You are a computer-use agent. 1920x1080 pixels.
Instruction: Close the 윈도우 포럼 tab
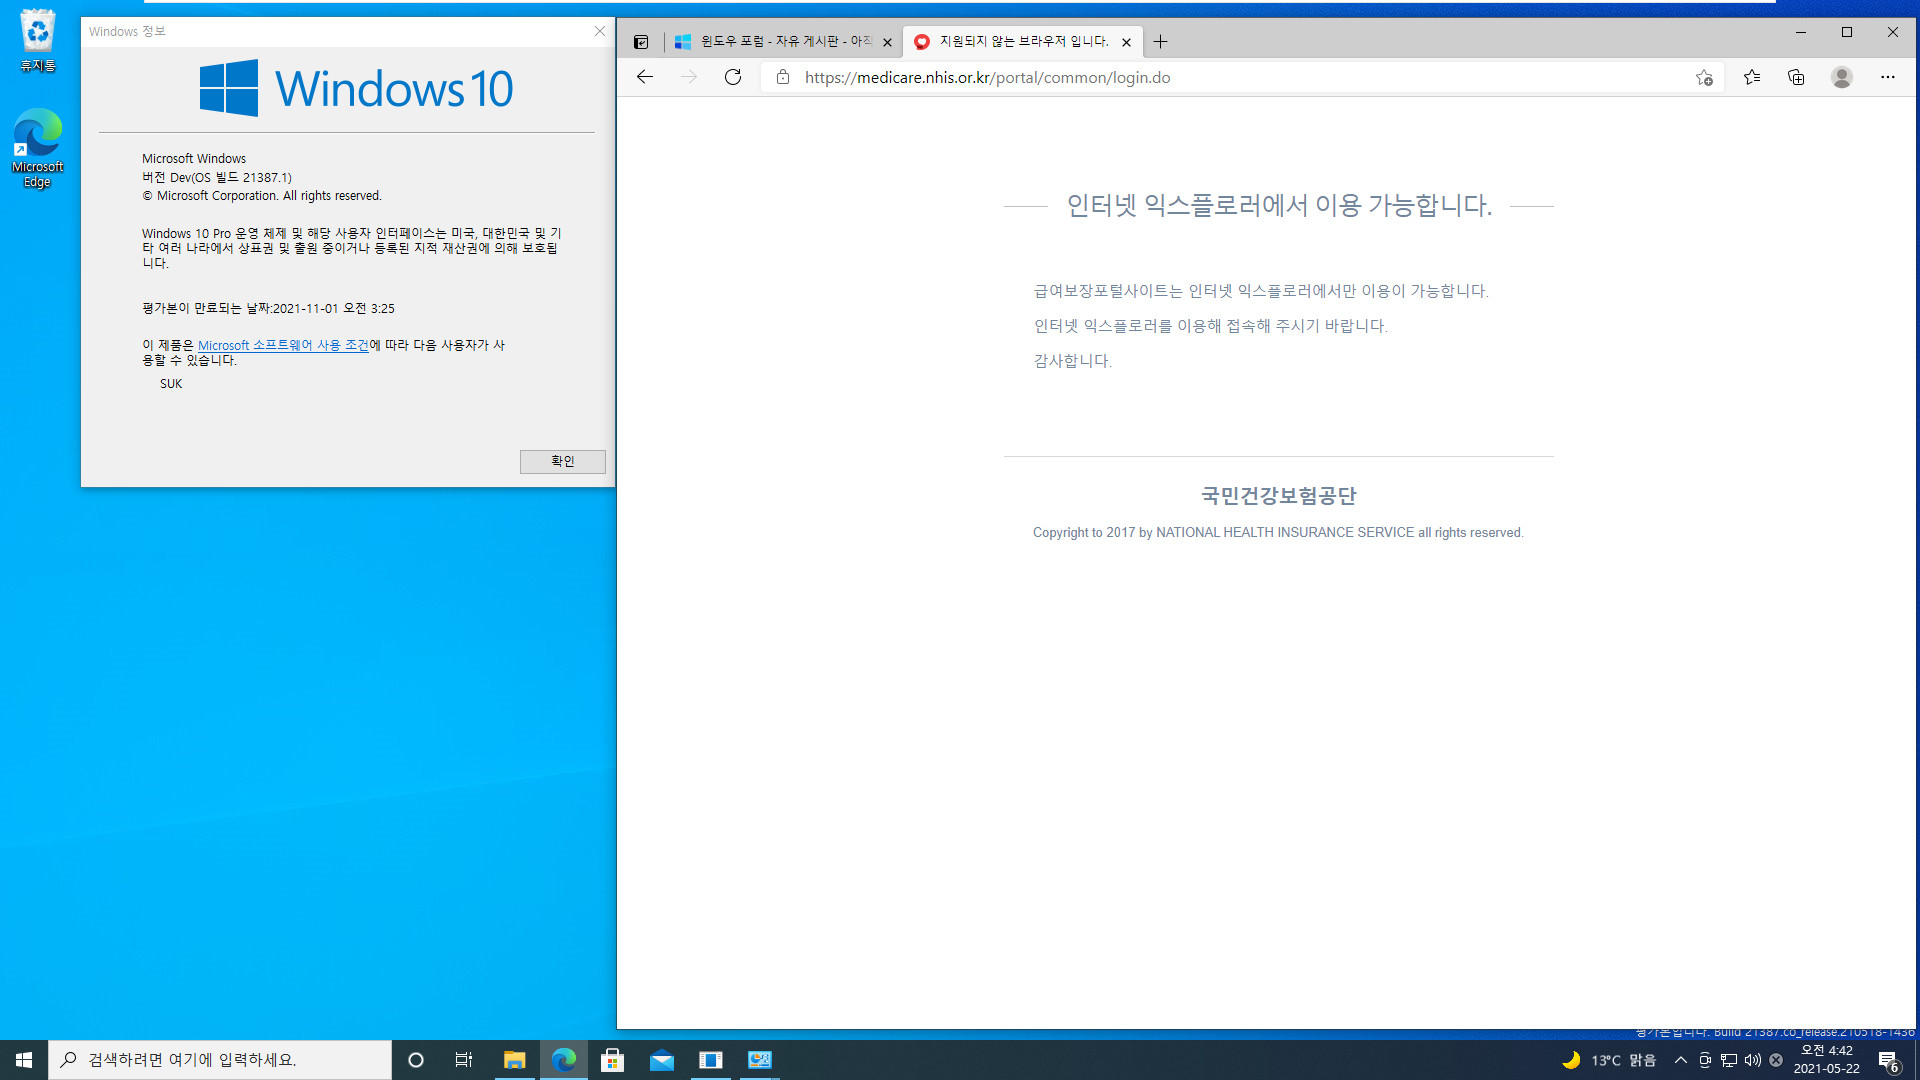click(887, 42)
